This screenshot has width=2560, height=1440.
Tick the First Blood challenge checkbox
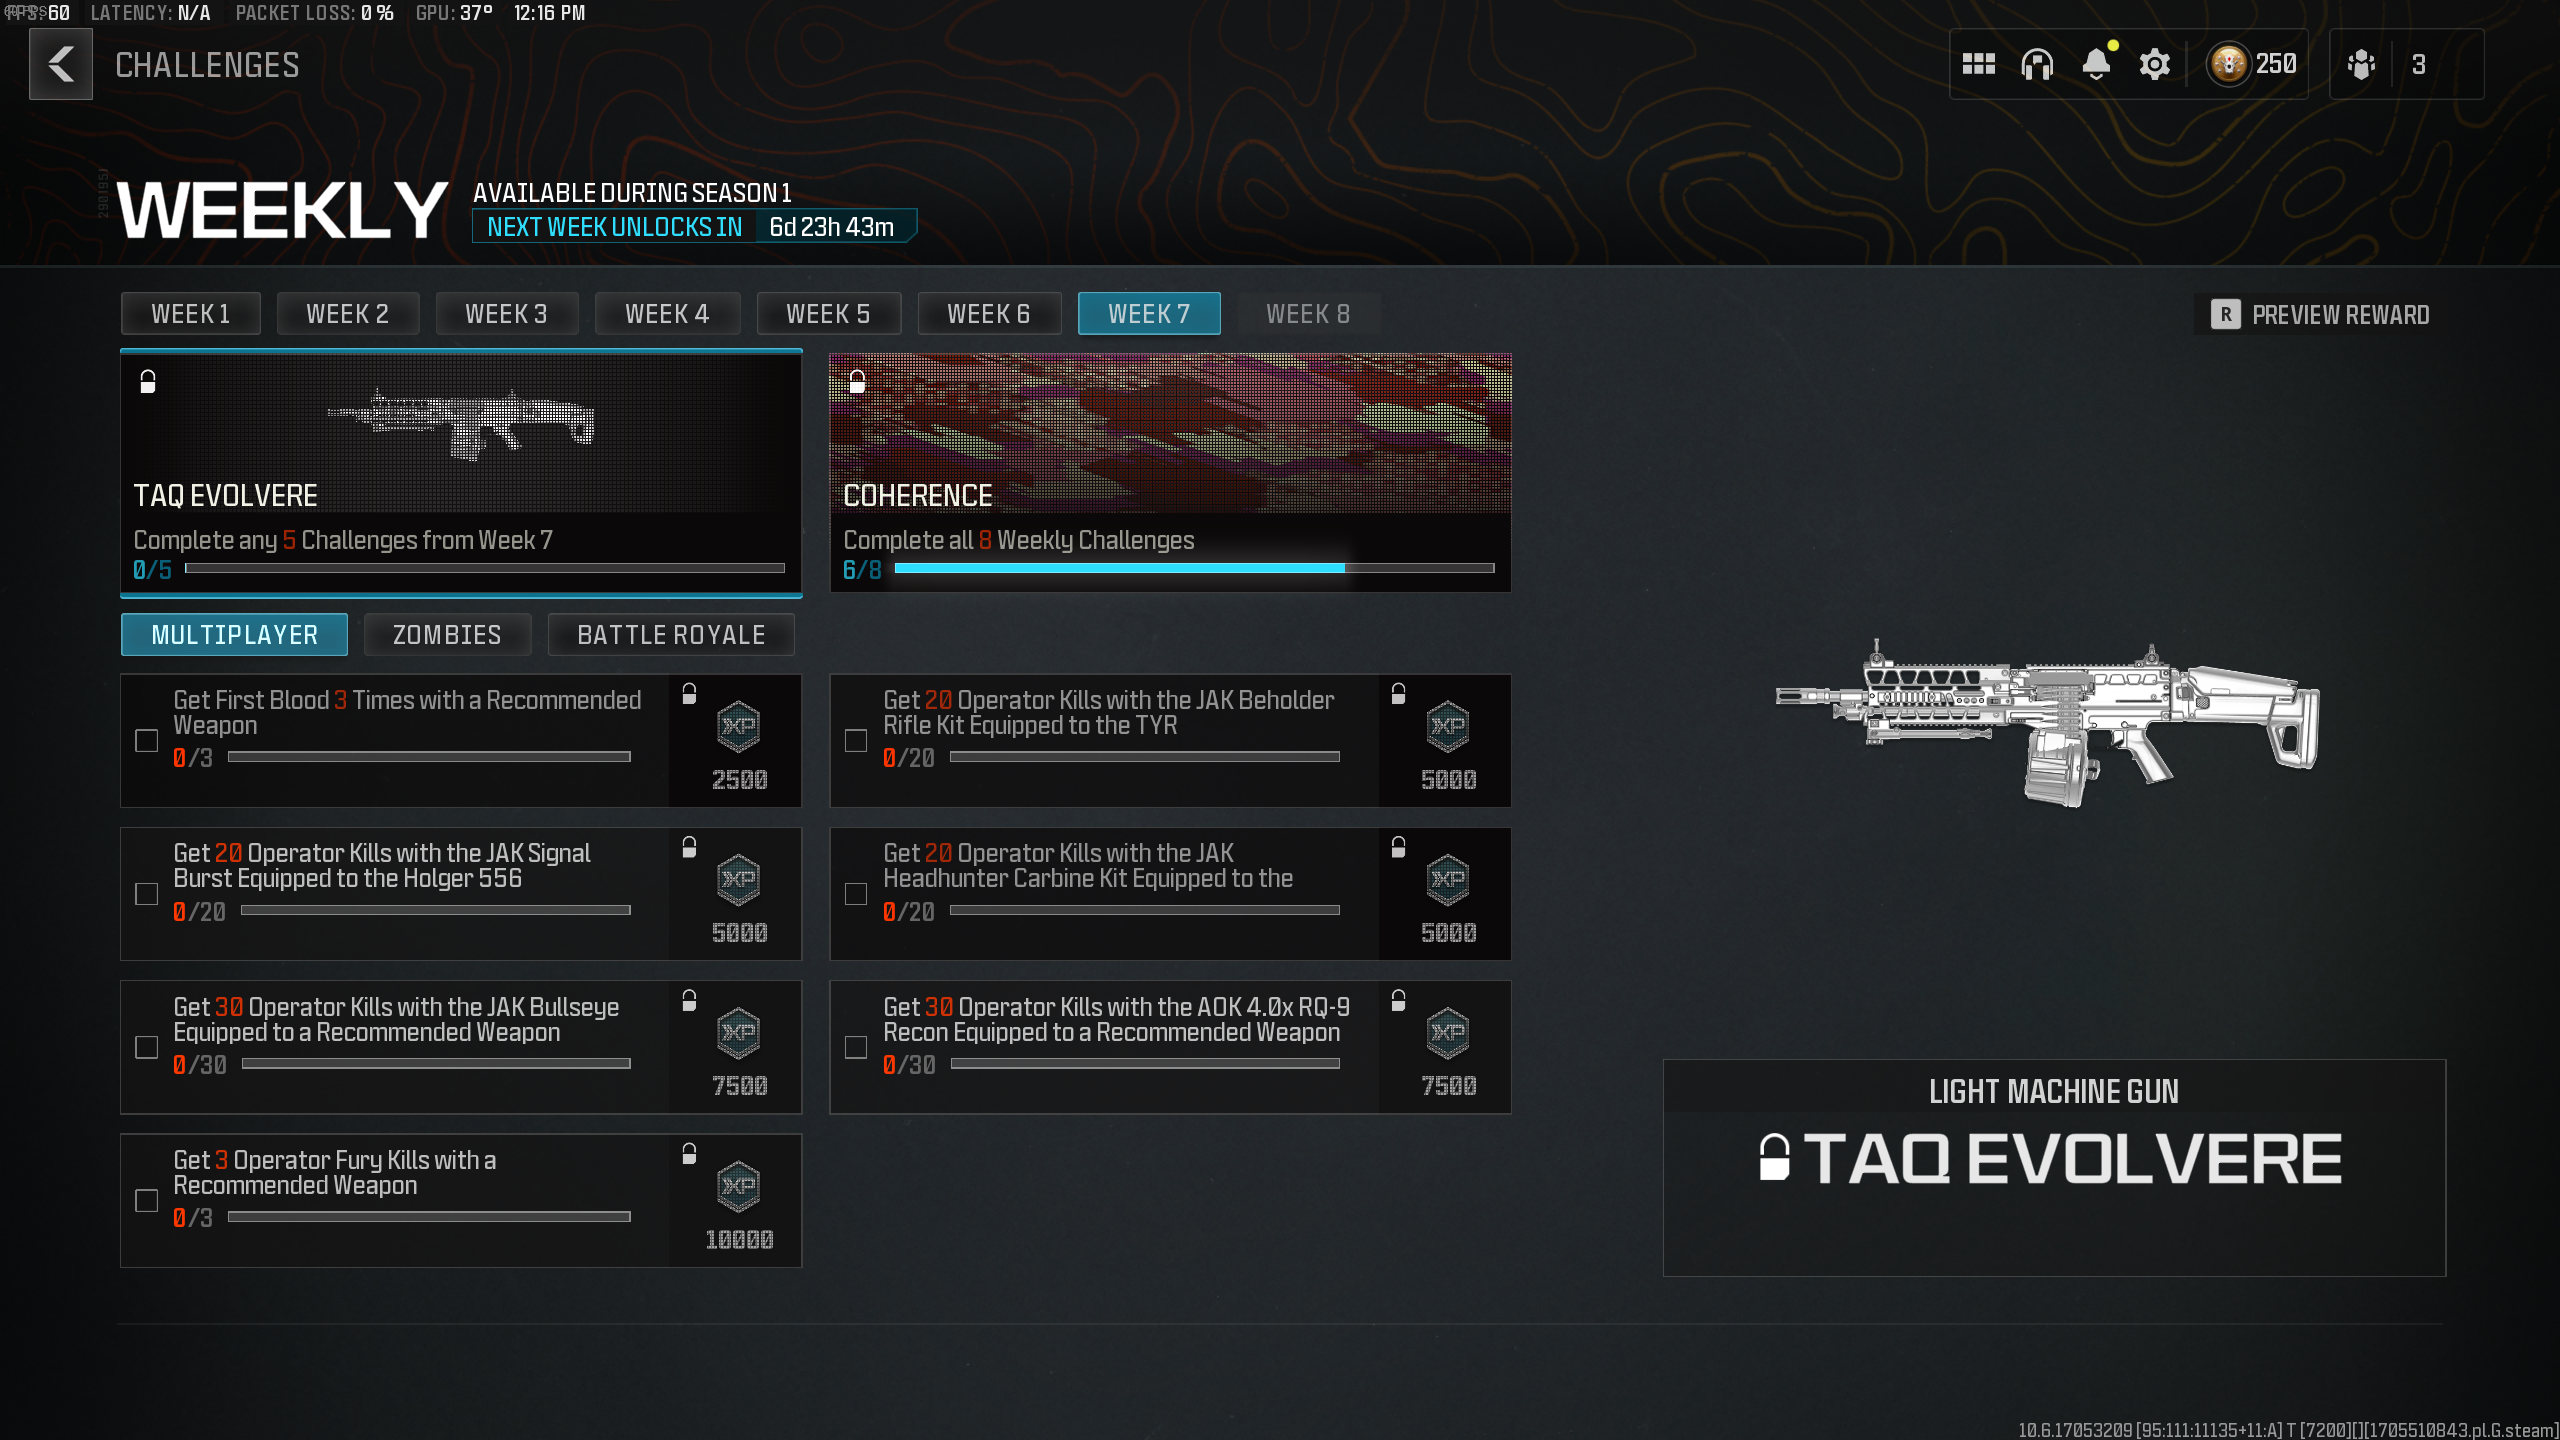(147, 741)
